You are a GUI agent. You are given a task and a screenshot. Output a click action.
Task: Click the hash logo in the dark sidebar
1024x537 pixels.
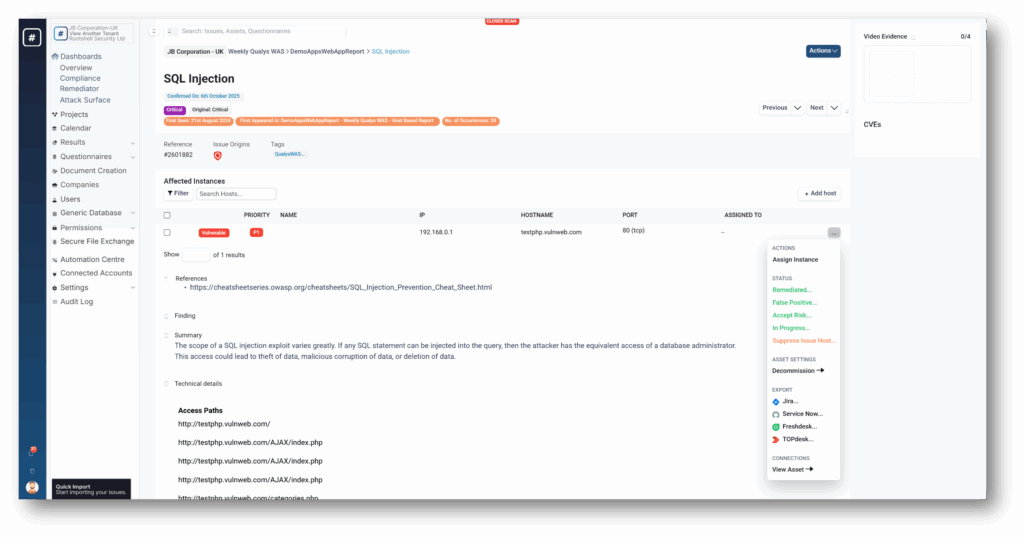click(x=32, y=37)
